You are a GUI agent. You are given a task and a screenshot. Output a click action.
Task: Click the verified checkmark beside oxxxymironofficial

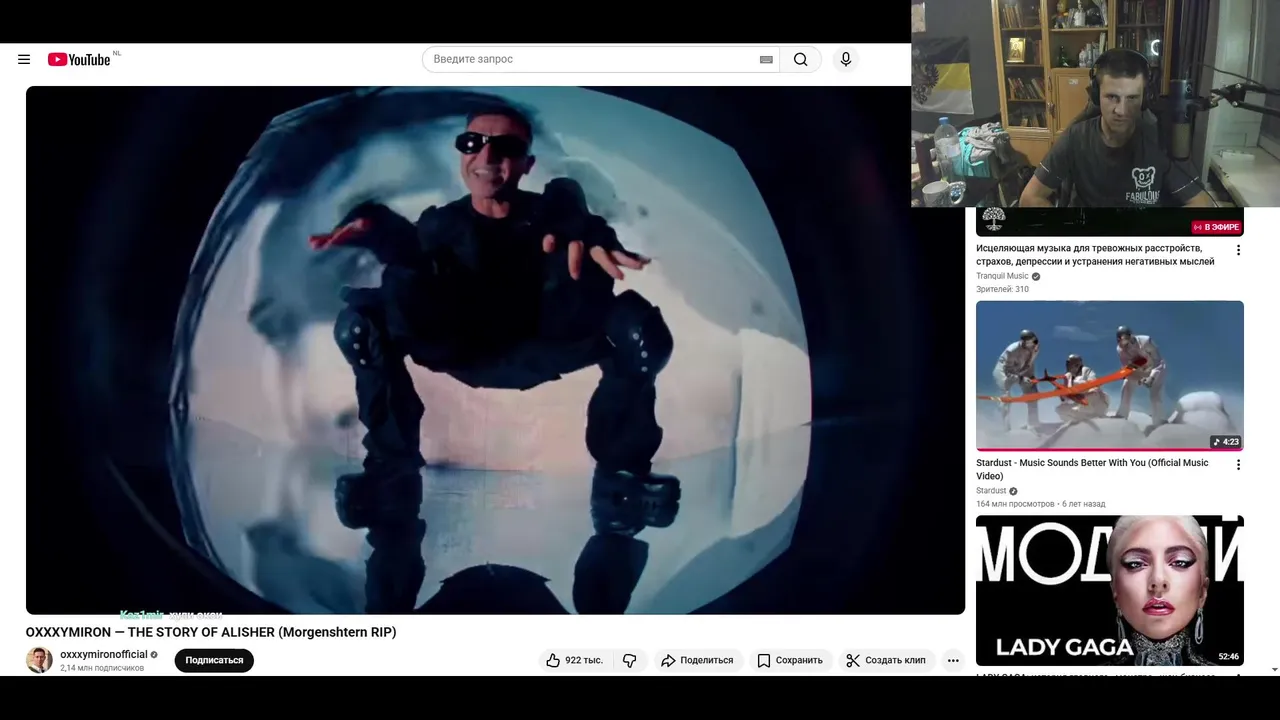point(154,655)
